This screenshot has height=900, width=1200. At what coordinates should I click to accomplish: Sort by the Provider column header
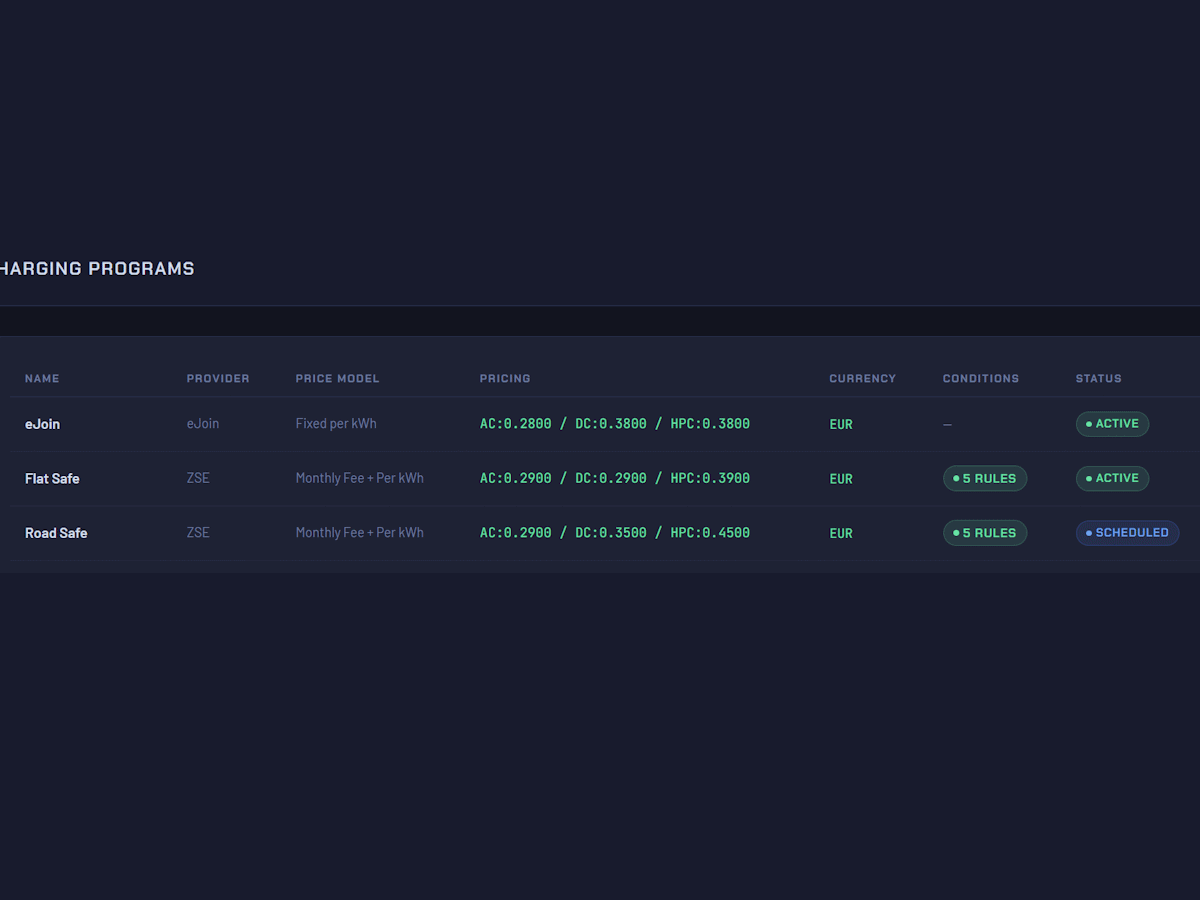click(x=218, y=379)
